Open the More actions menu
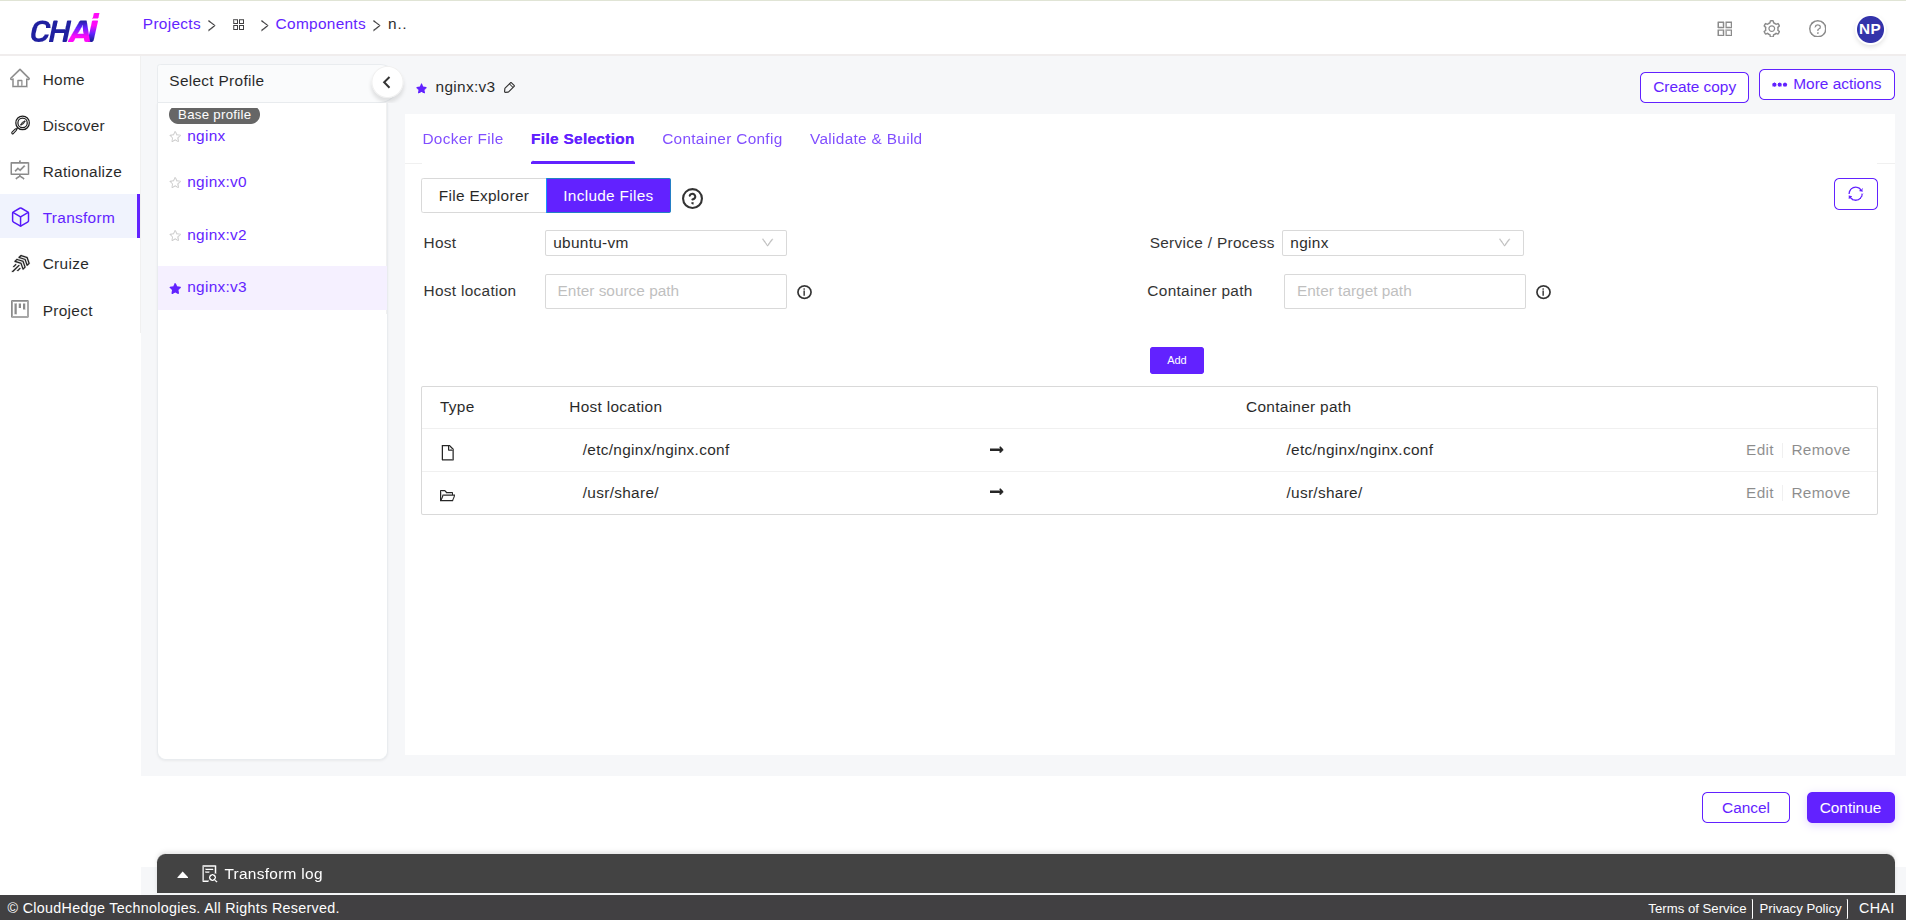 [x=1827, y=85]
